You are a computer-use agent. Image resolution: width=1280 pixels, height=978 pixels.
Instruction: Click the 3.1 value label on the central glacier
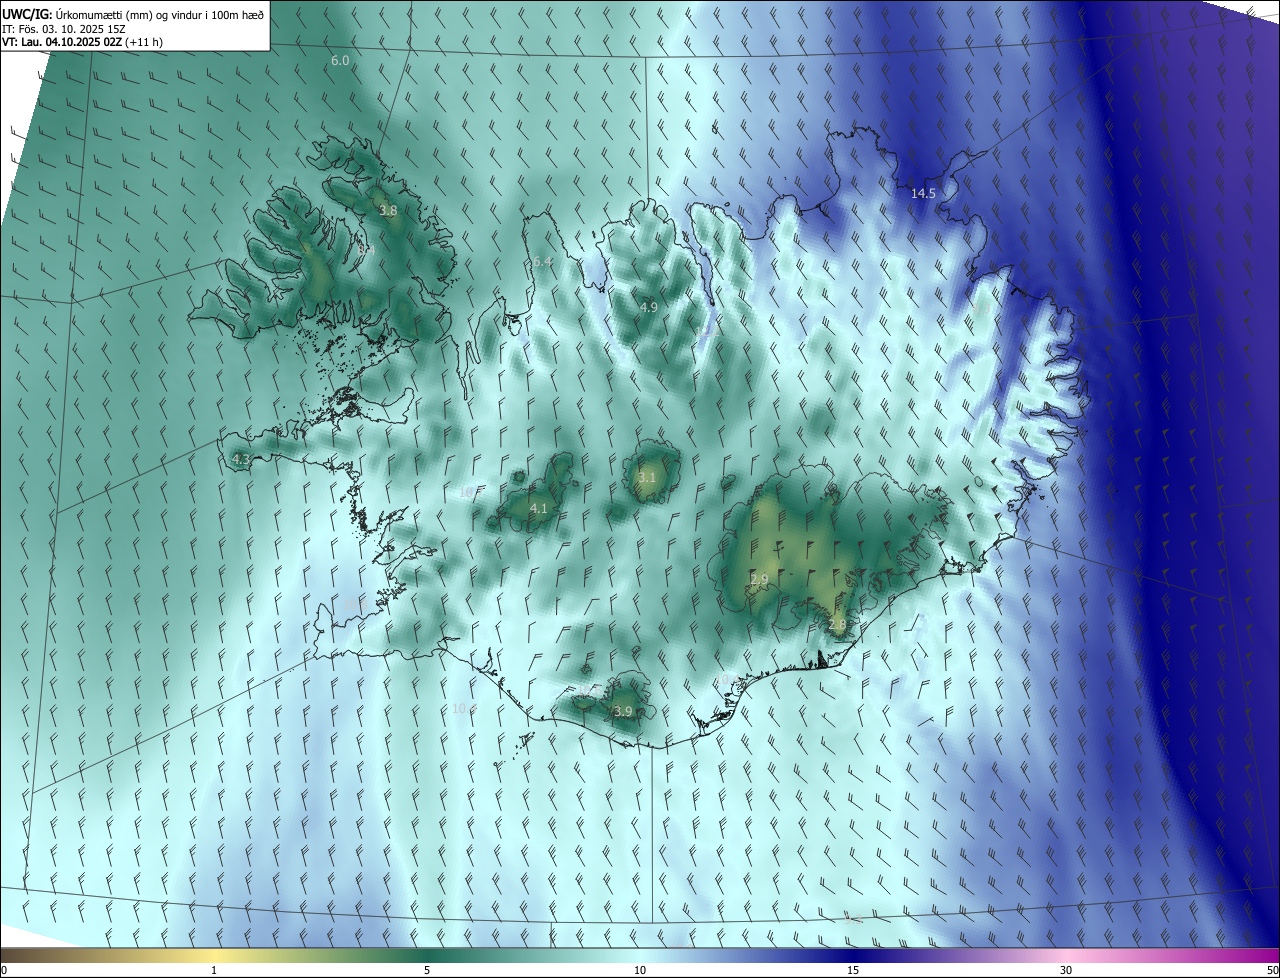(x=647, y=477)
